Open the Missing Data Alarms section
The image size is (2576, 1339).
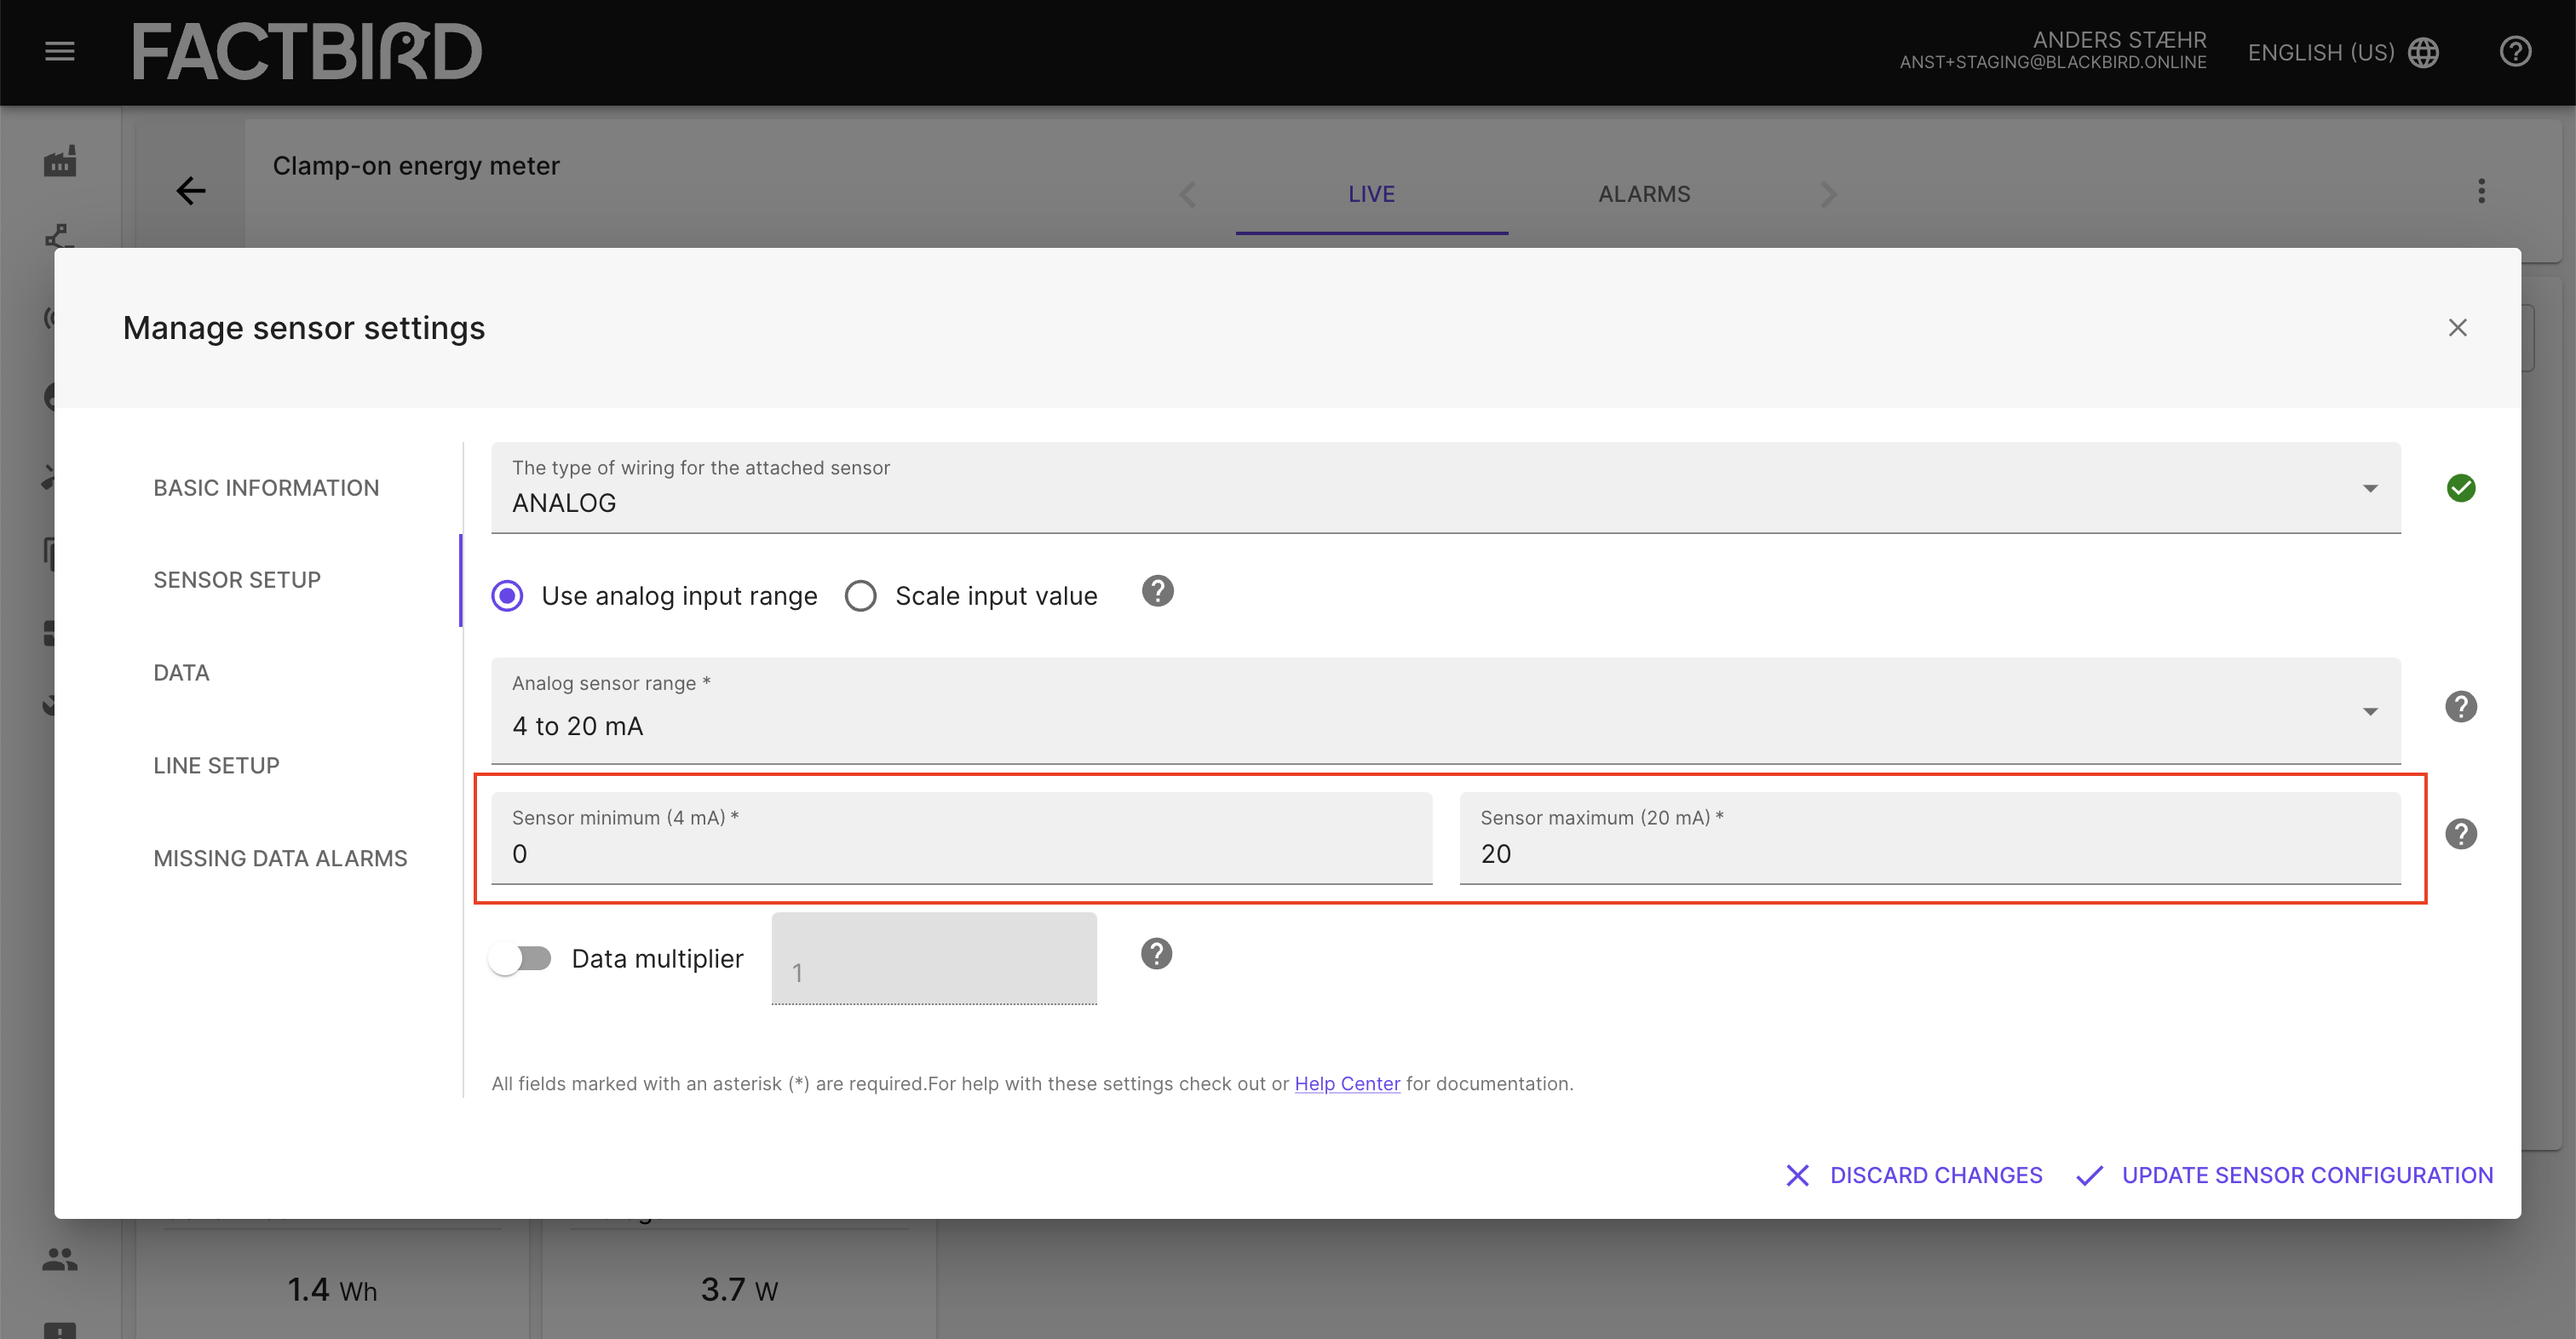tap(280, 859)
